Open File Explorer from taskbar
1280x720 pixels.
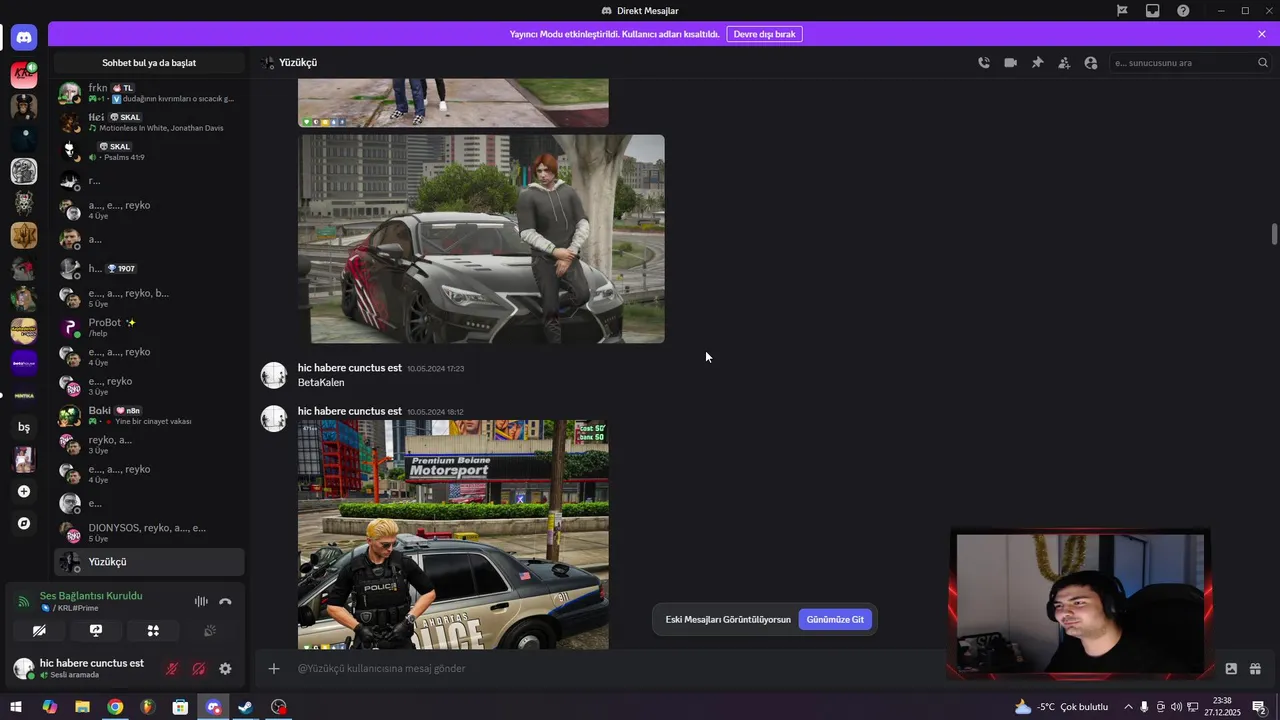click(x=82, y=707)
